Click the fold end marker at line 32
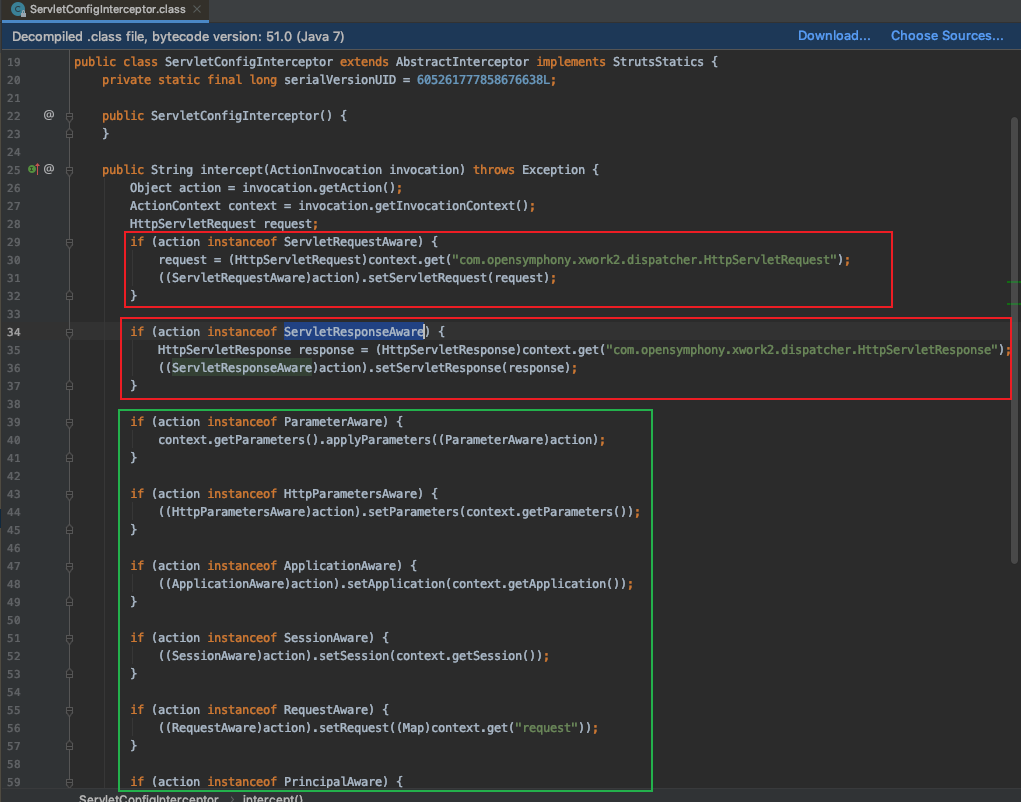The image size is (1021, 802). (69, 296)
